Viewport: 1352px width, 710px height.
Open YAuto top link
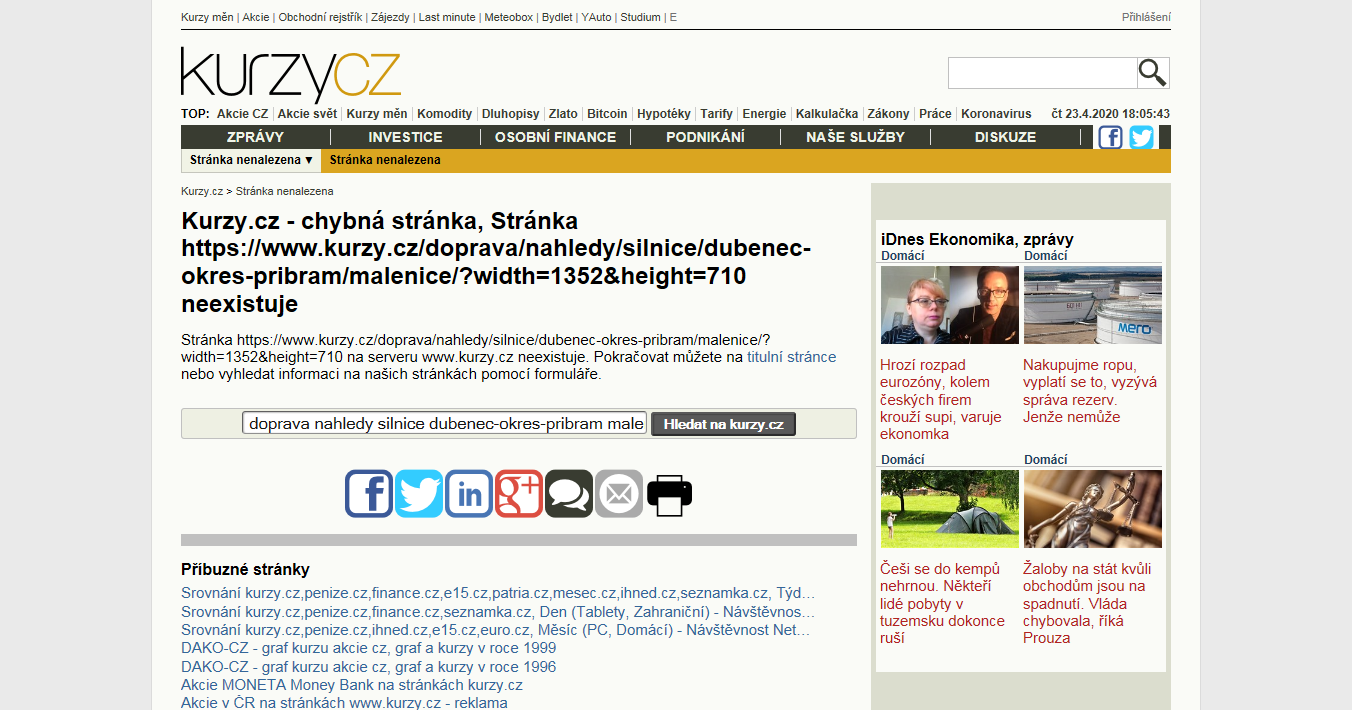(596, 17)
